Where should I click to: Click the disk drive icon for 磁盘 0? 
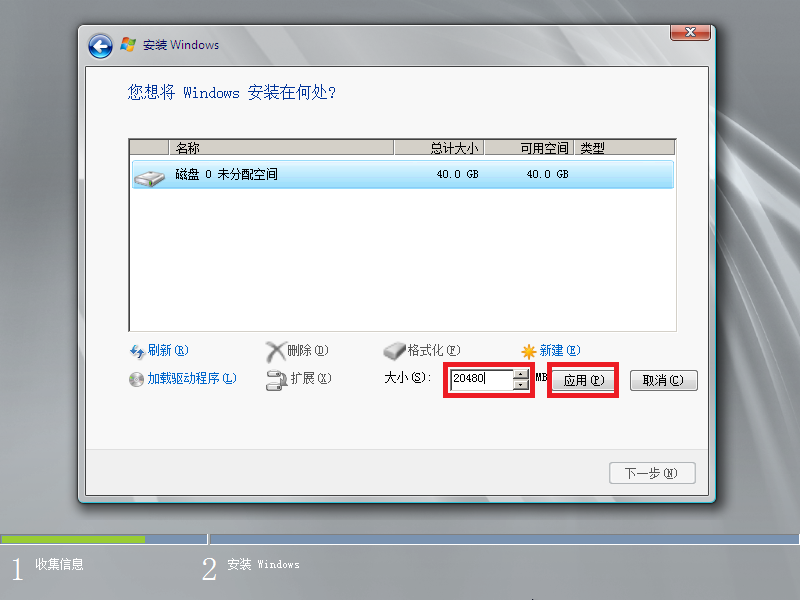click(x=149, y=178)
